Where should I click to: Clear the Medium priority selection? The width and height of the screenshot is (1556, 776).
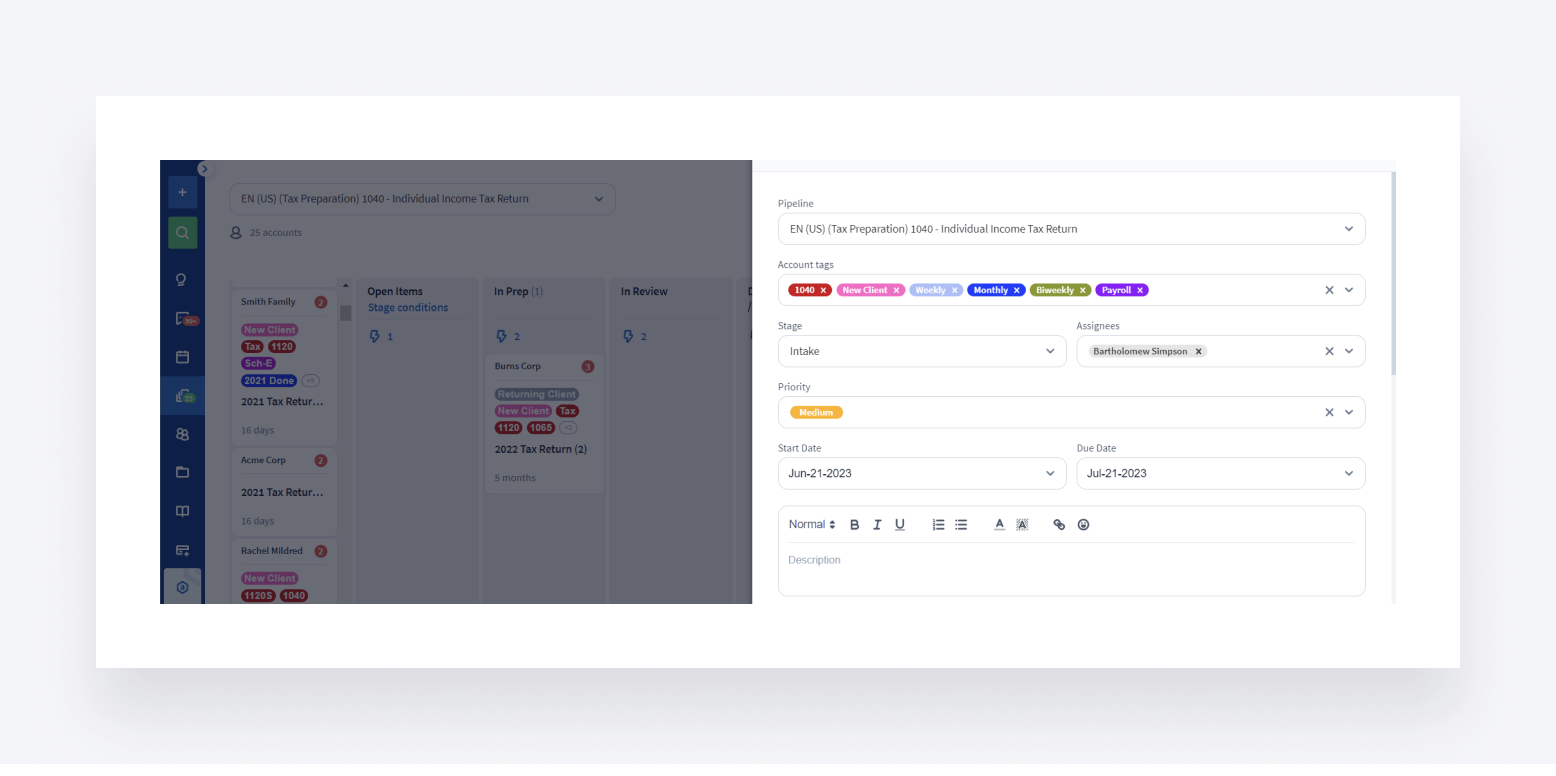(1329, 412)
